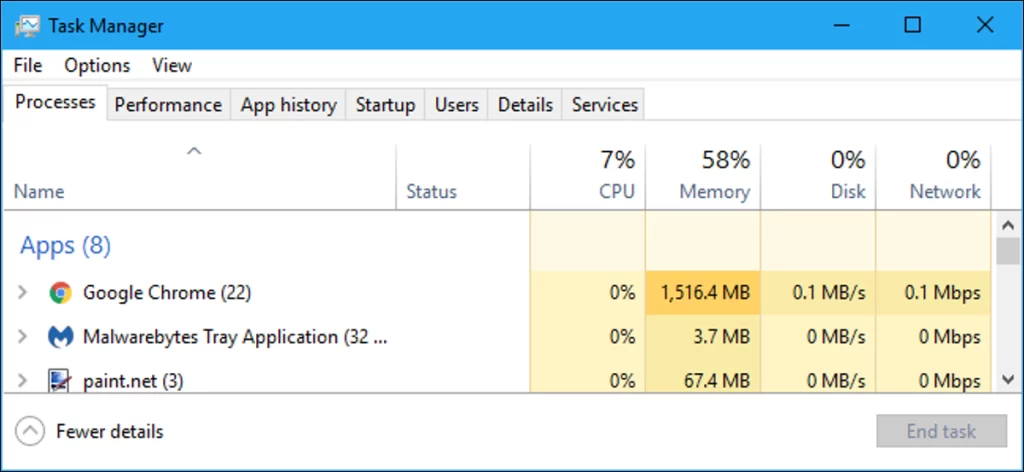Select the Chrome memory usage cell
Viewport: 1024px width, 472px height.
tap(703, 293)
